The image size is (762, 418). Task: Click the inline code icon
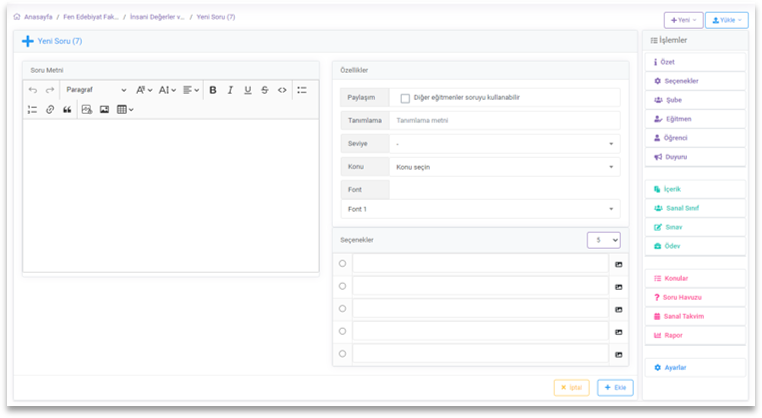pos(282,90)
